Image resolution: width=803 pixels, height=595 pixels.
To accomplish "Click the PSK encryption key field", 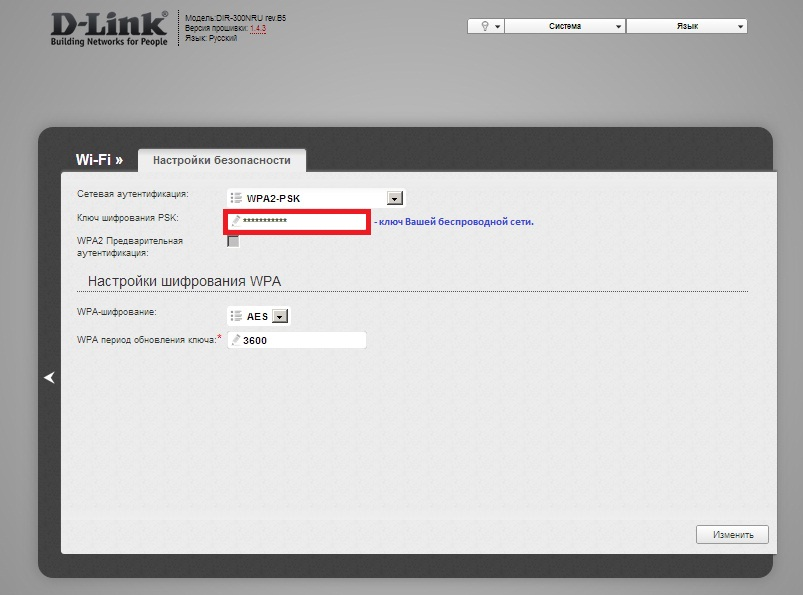I will [x=297, y=221].
